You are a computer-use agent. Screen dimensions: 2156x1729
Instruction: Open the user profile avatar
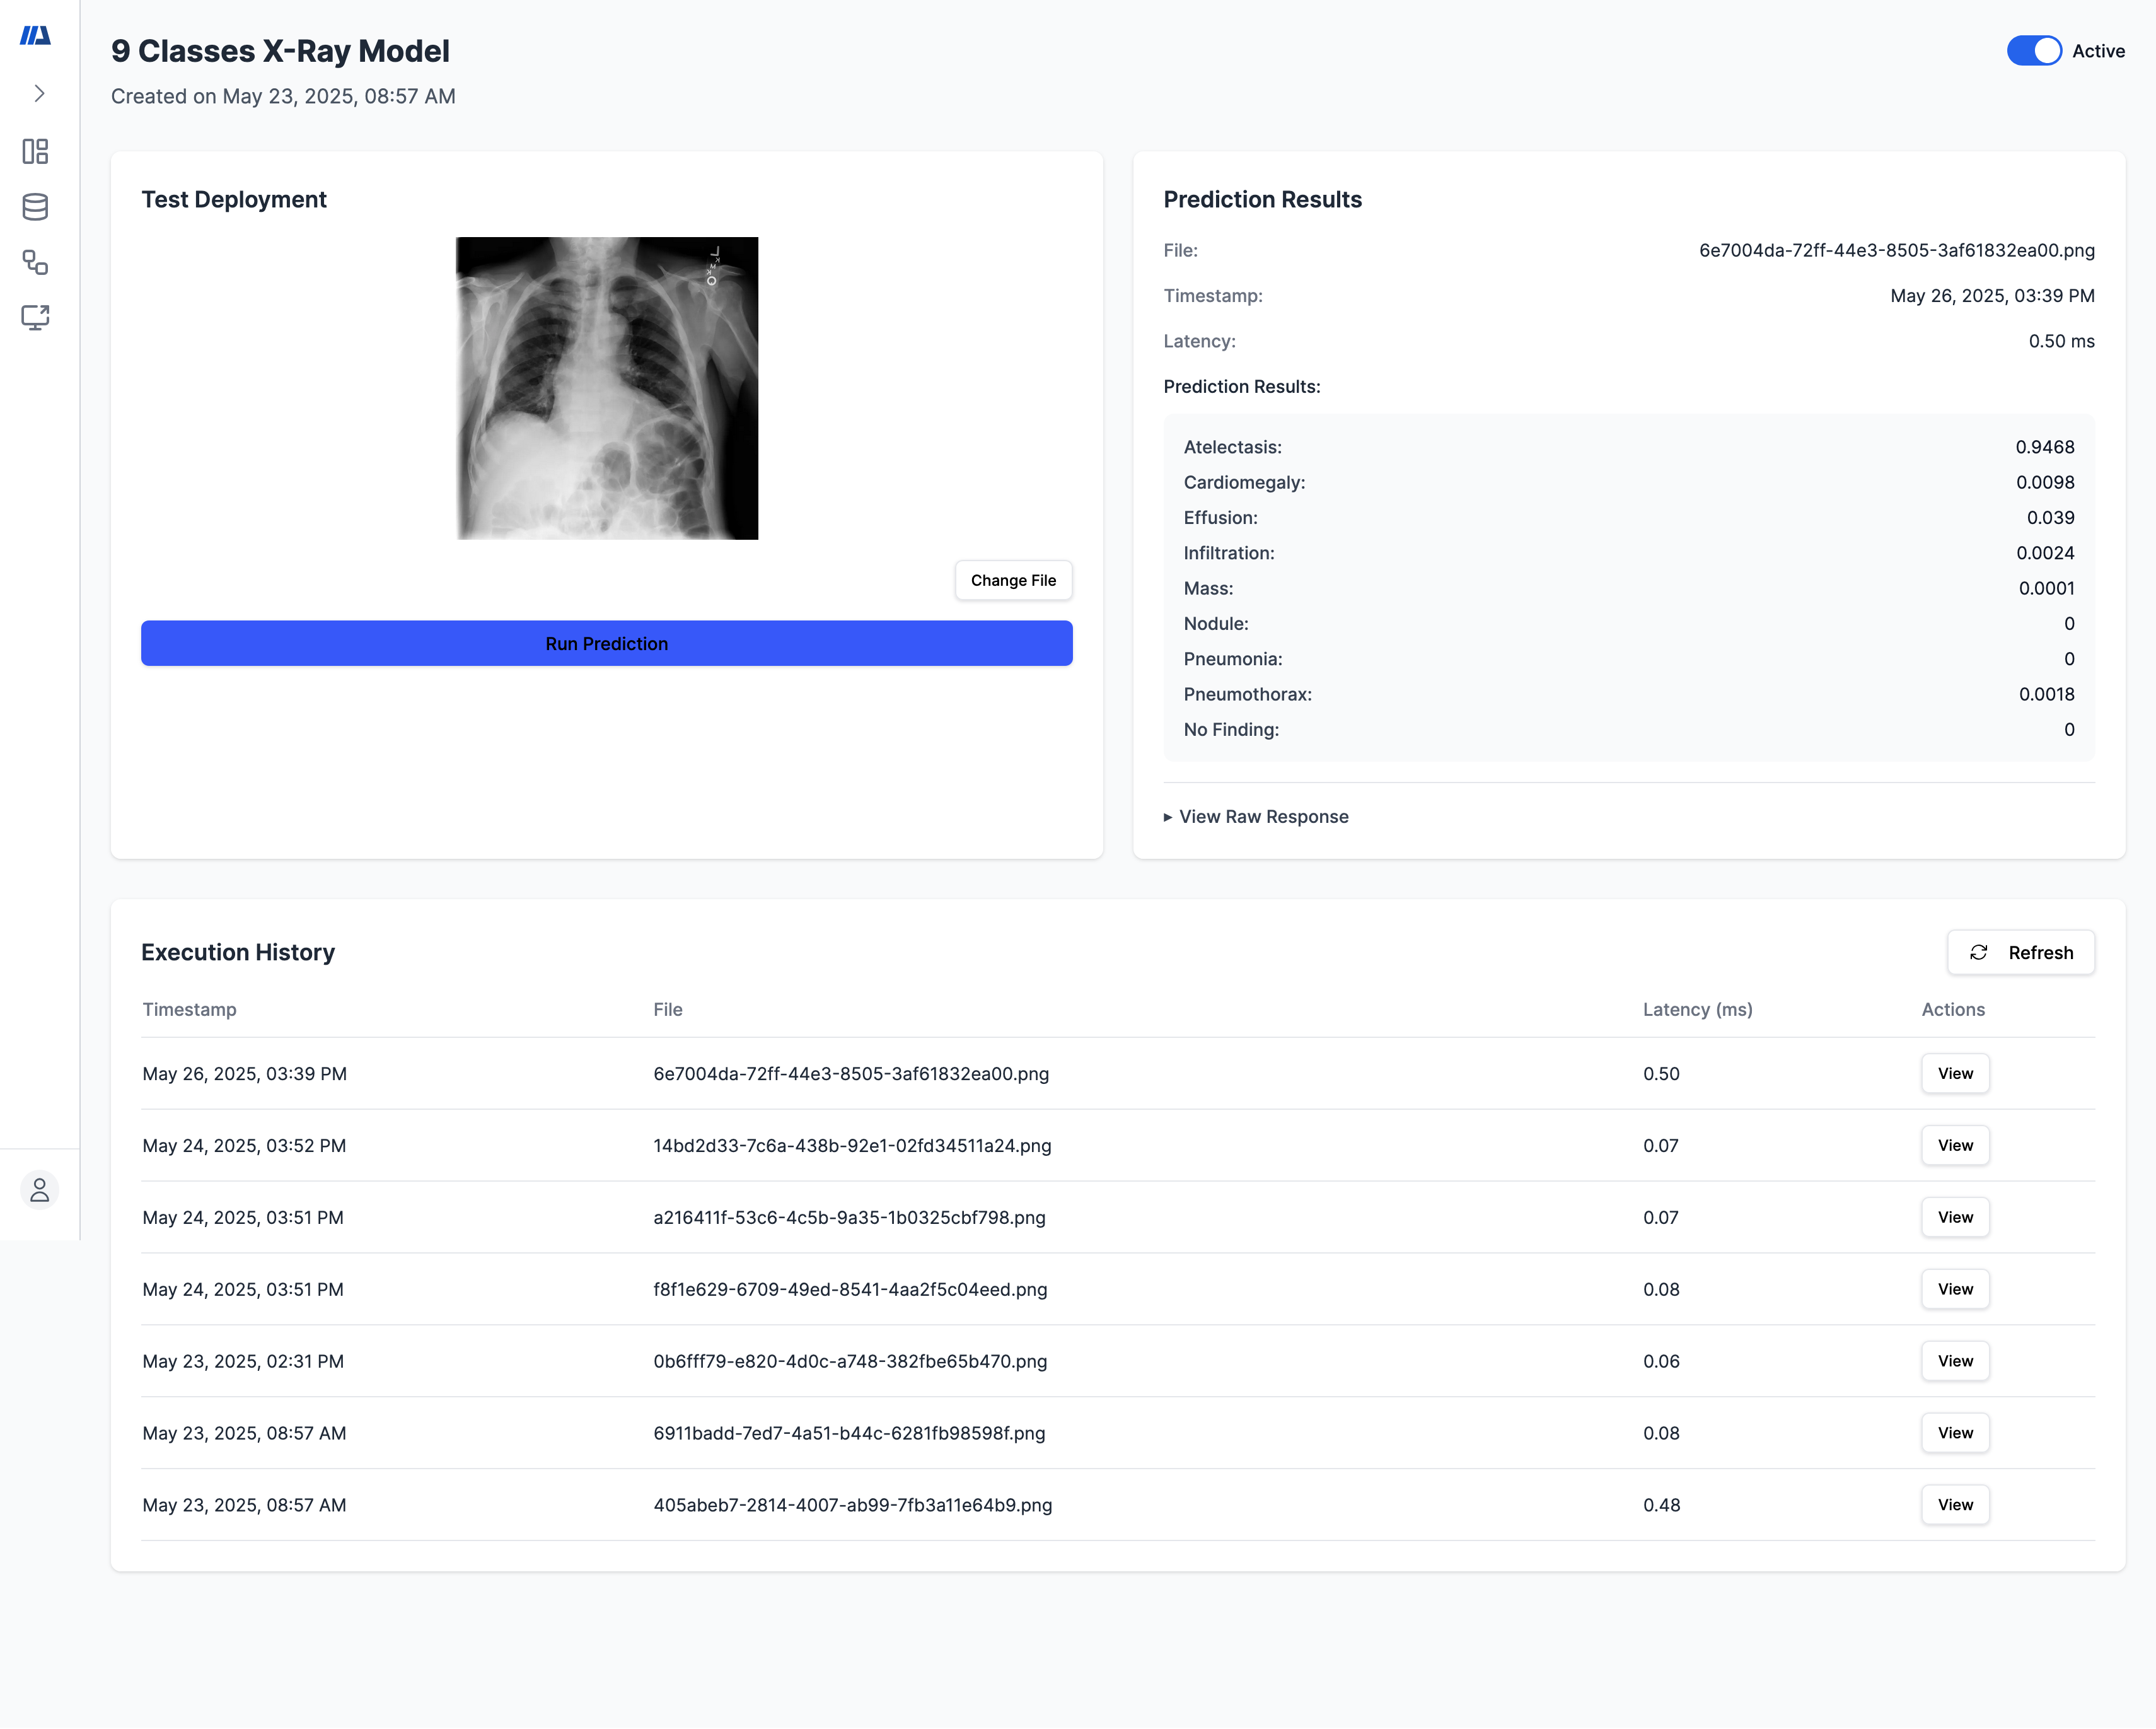click(39, 1190)
